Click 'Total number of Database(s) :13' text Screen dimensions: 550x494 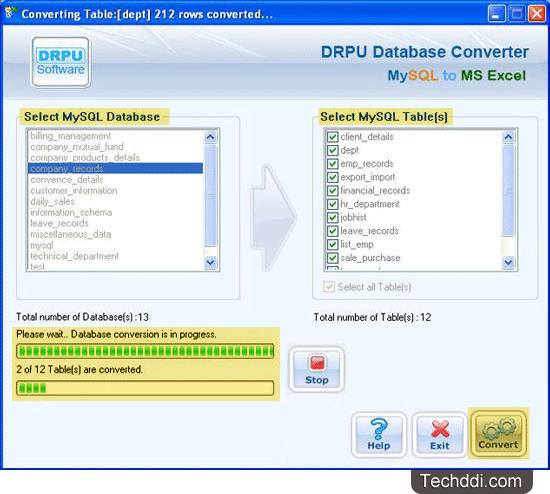point(82,317)
